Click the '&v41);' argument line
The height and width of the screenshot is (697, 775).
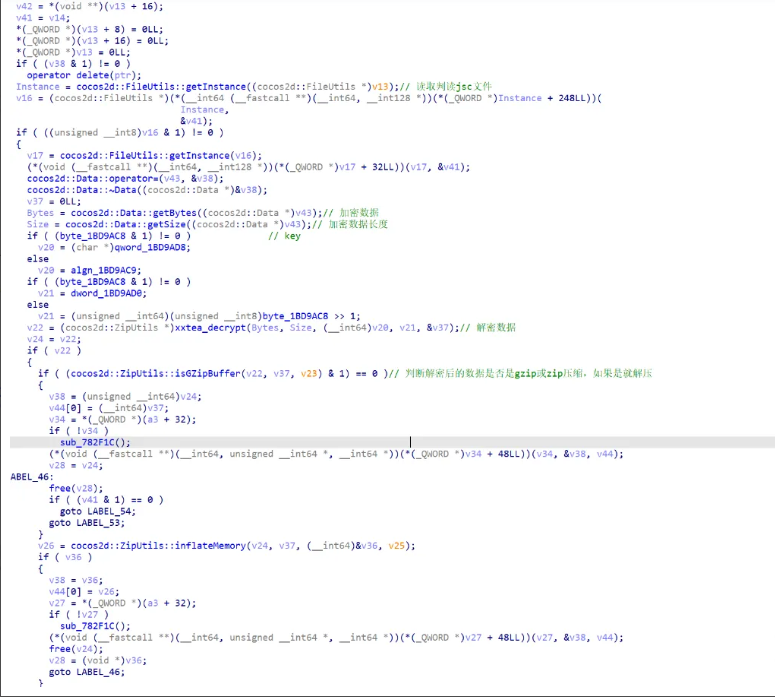point(197,121)
